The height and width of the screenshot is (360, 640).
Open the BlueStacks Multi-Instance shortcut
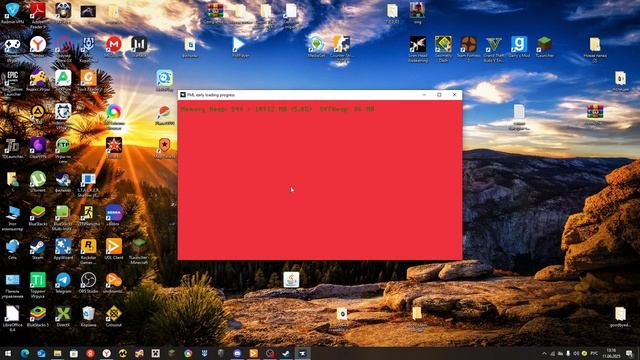[63, 218]
